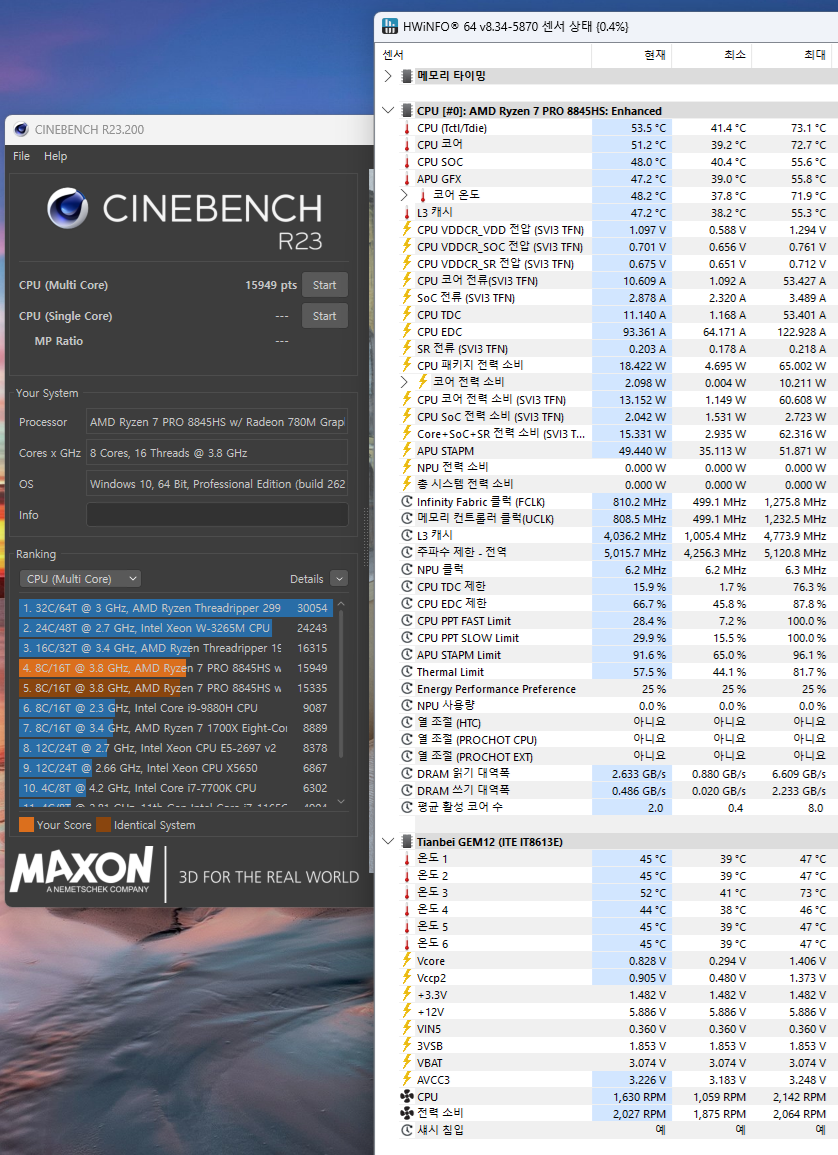Click fan icon beside CPU RPM row
The width and height of the screenshot is (838, 1155).
406,1096
